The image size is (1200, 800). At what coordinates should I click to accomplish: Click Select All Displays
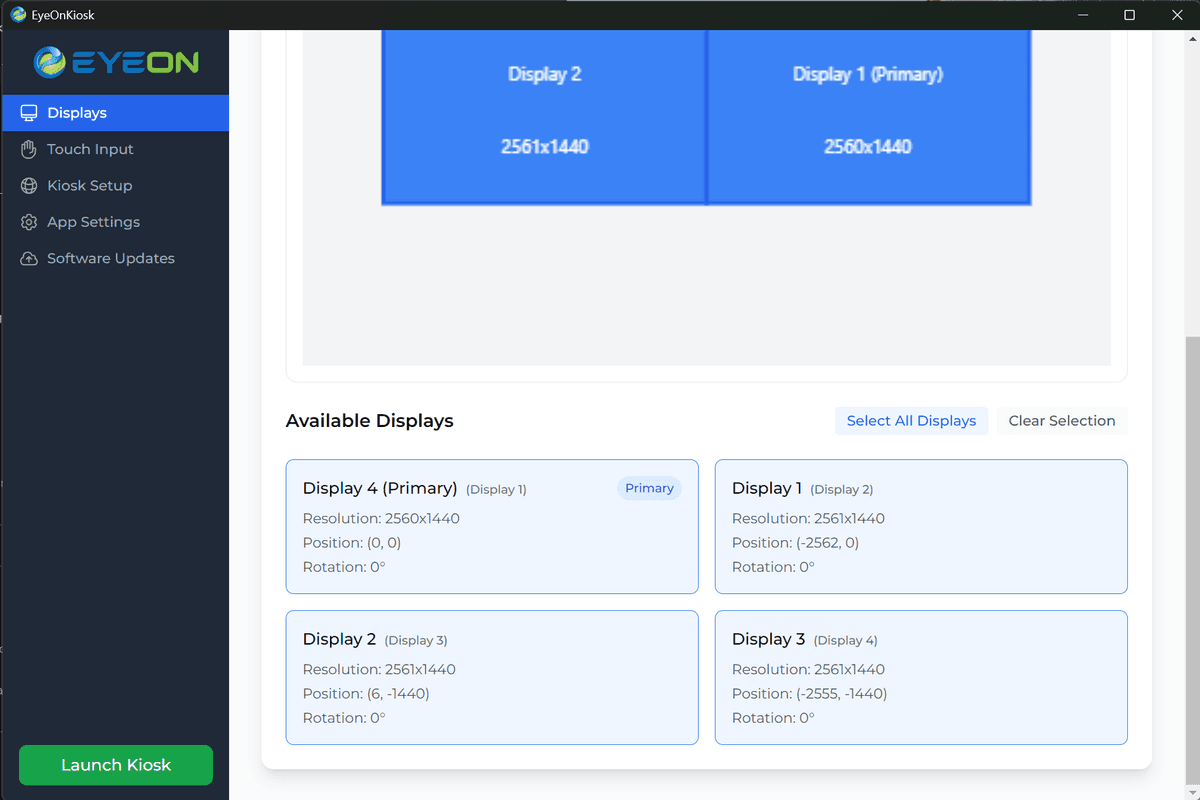coord(911,420)
